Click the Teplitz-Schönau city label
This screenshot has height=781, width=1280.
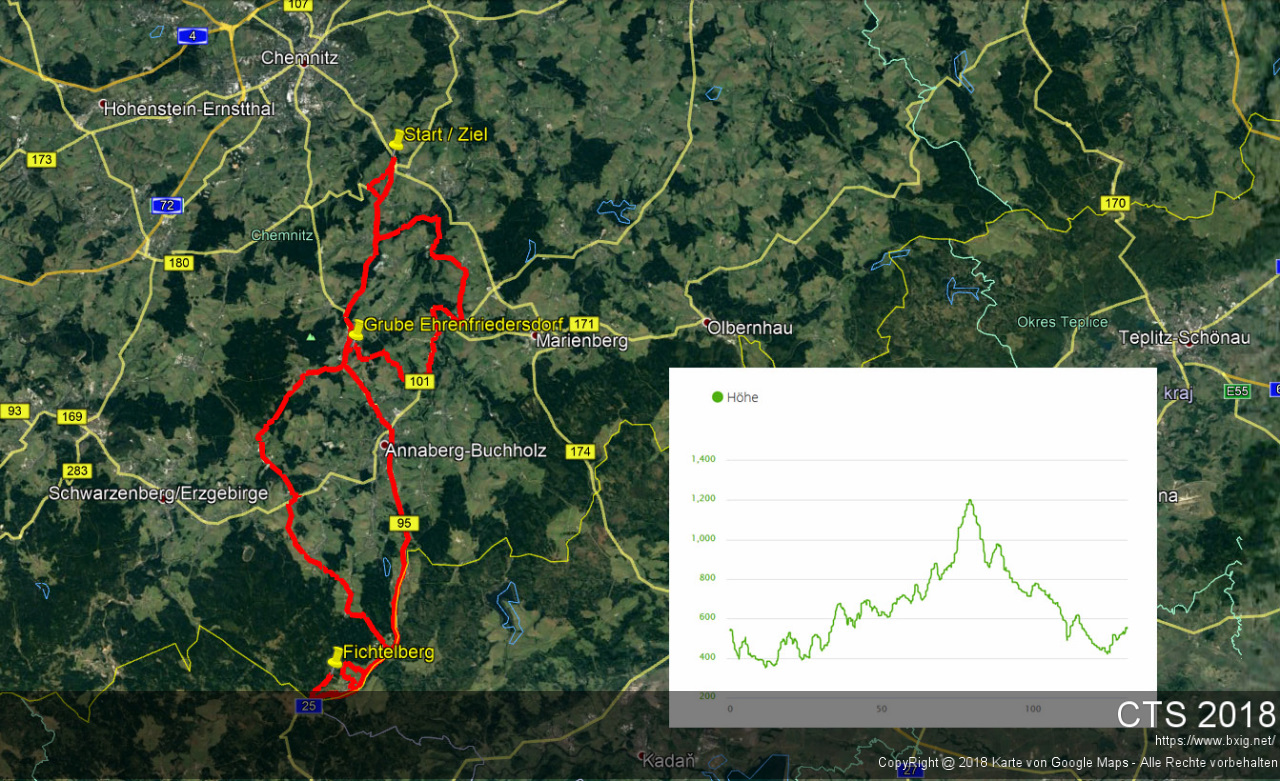(1186, 337)
